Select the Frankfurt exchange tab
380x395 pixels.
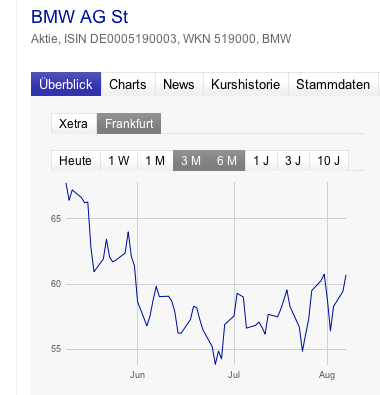[129, 124]
